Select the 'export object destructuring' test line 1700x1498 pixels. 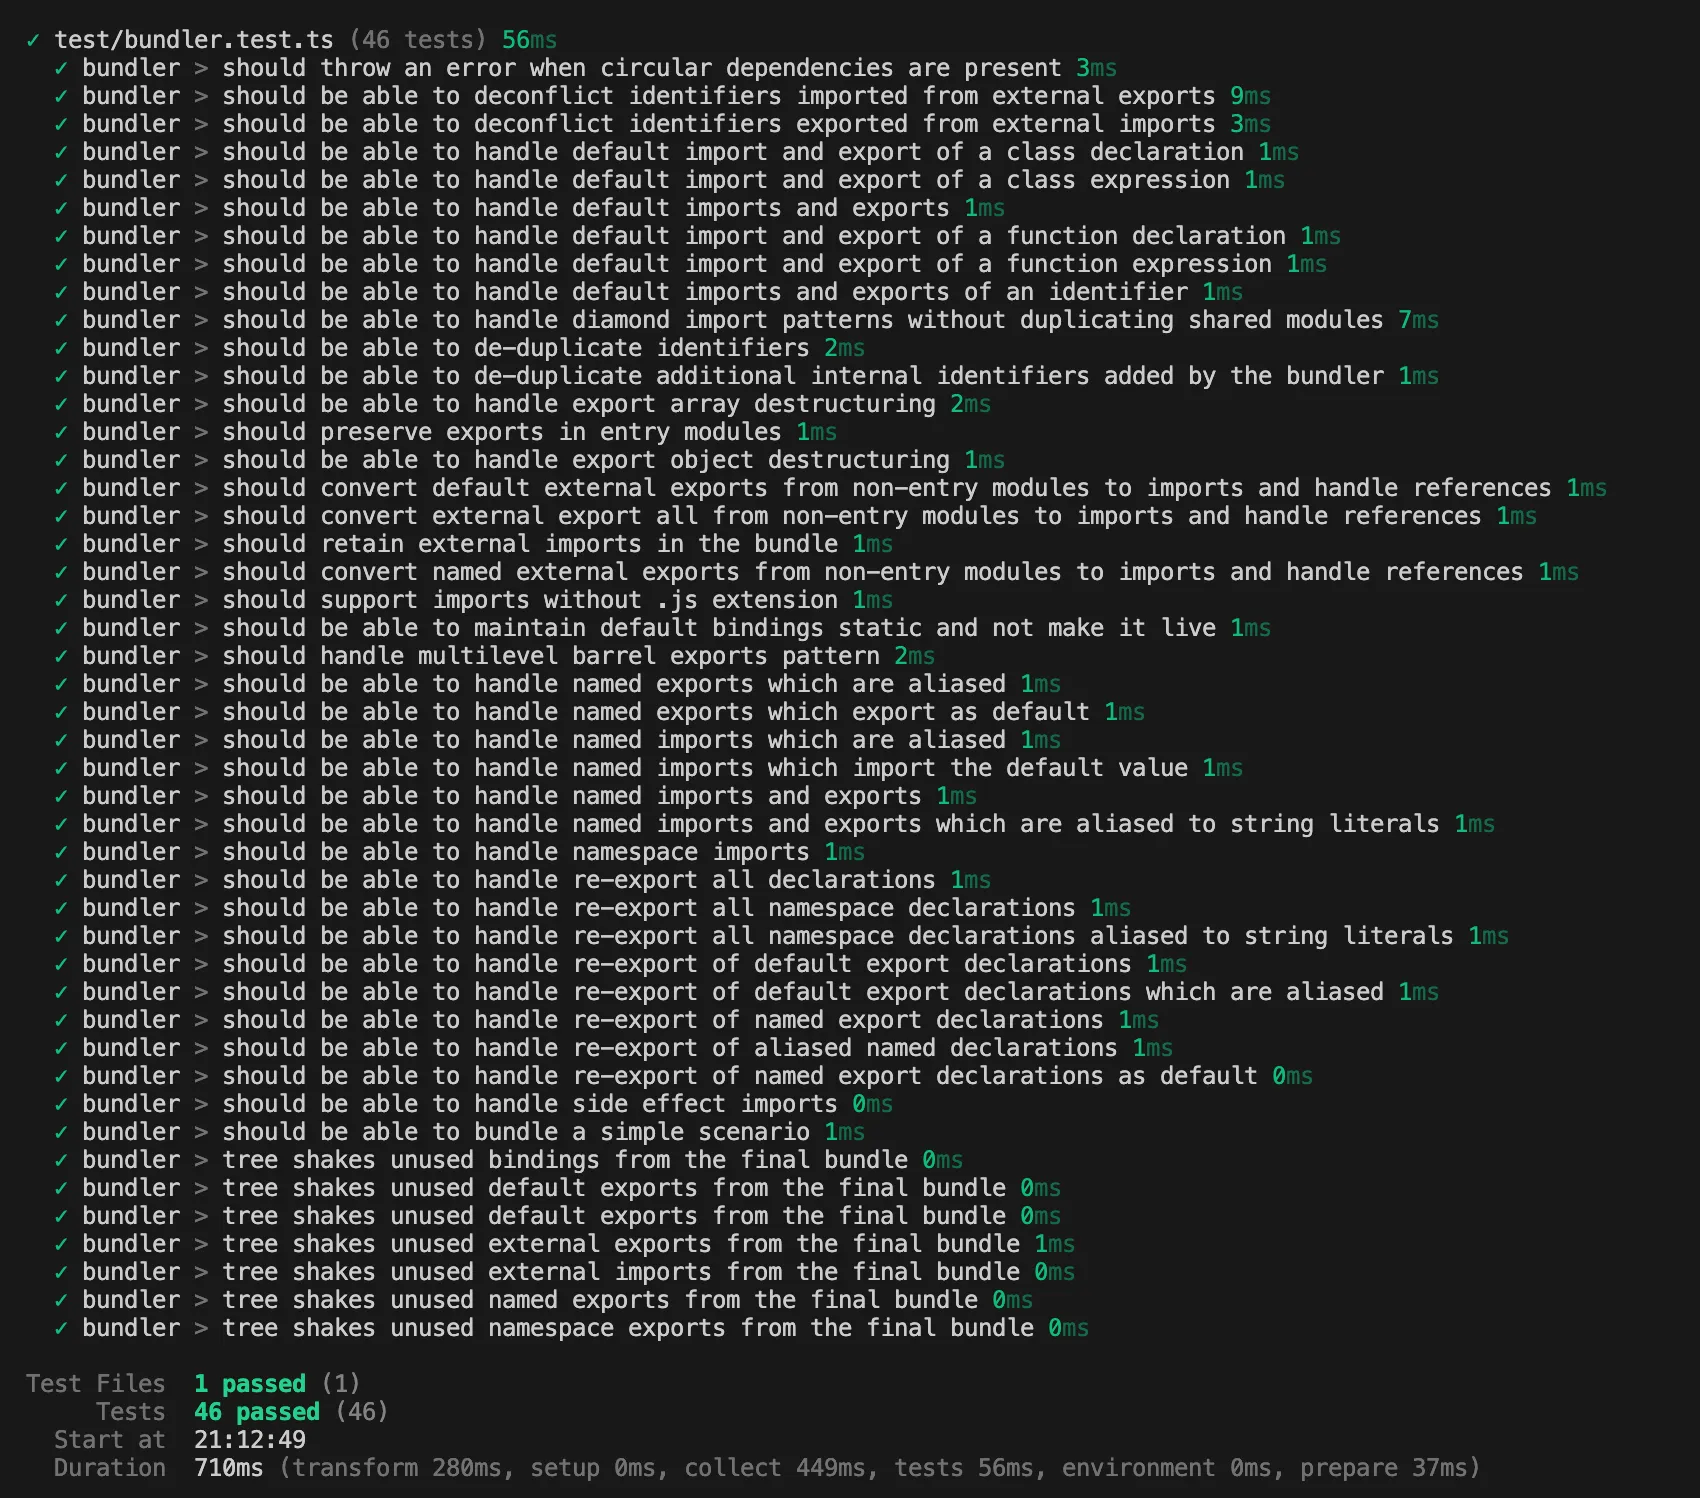(529, 460)
